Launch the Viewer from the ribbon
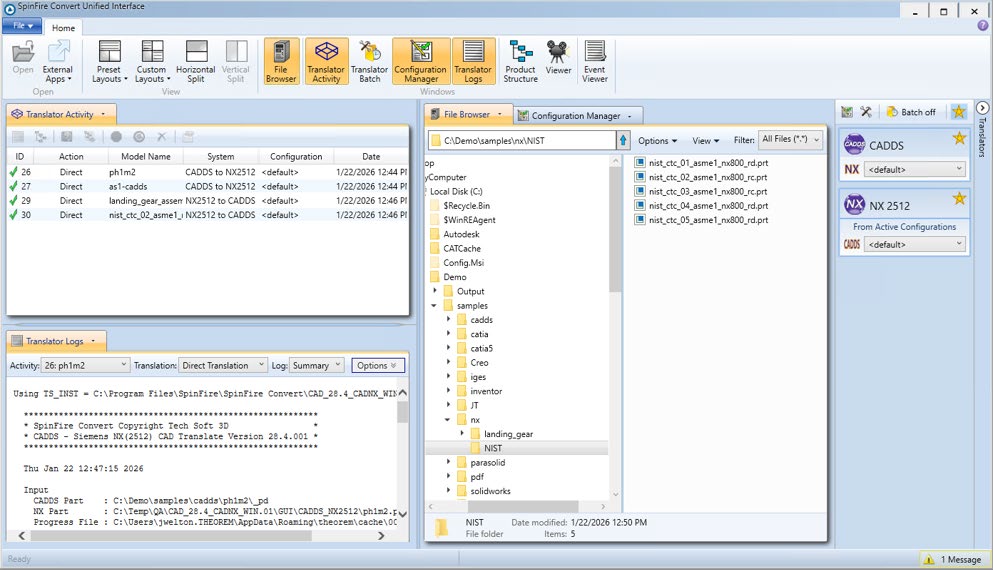Screen dimensions: 993x570 (x=558, y=58)
